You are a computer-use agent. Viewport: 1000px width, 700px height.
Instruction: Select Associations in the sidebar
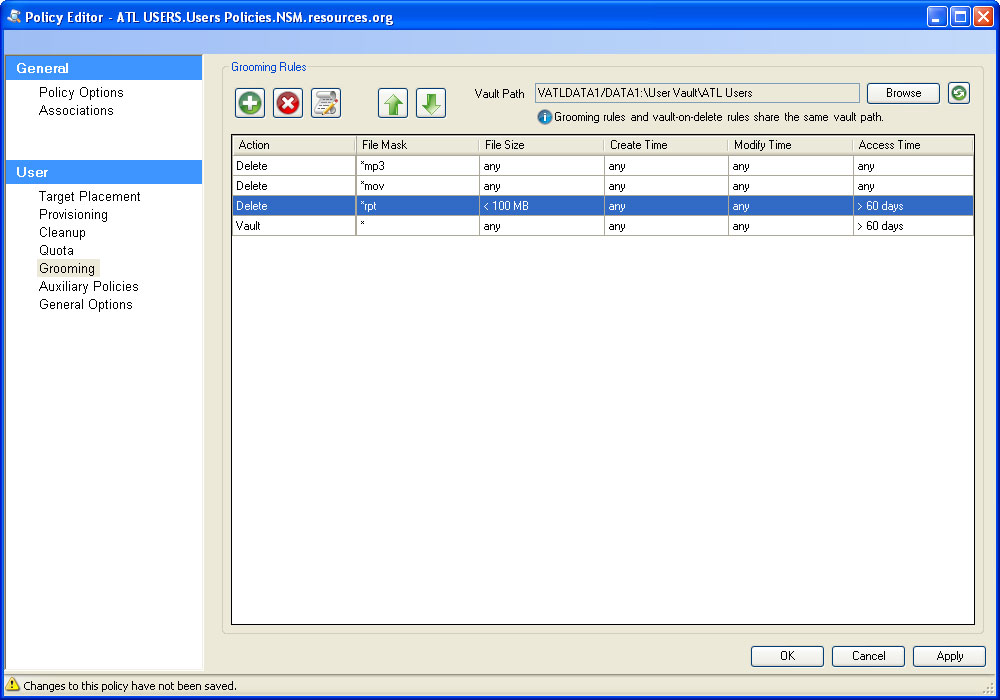[x=76, y=110]
